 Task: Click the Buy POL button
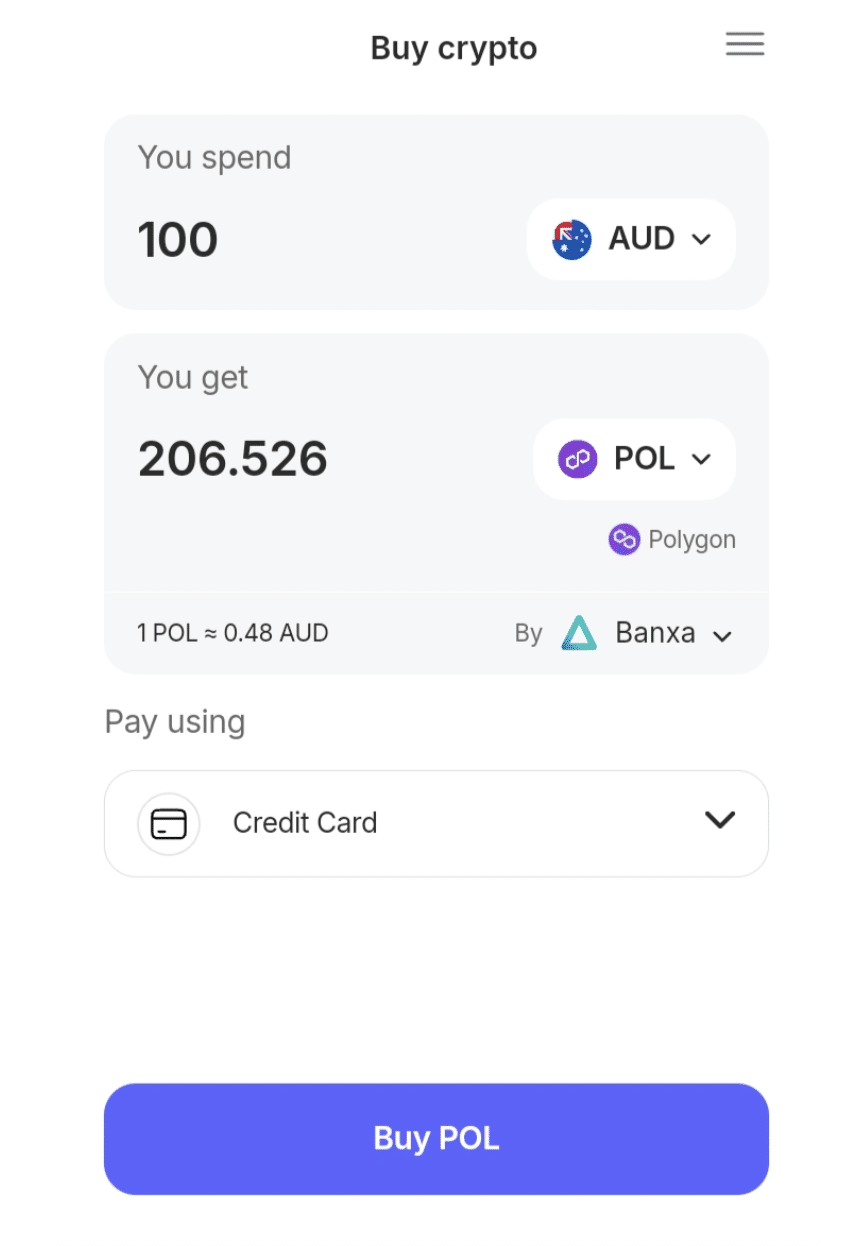click(436, 1138)
